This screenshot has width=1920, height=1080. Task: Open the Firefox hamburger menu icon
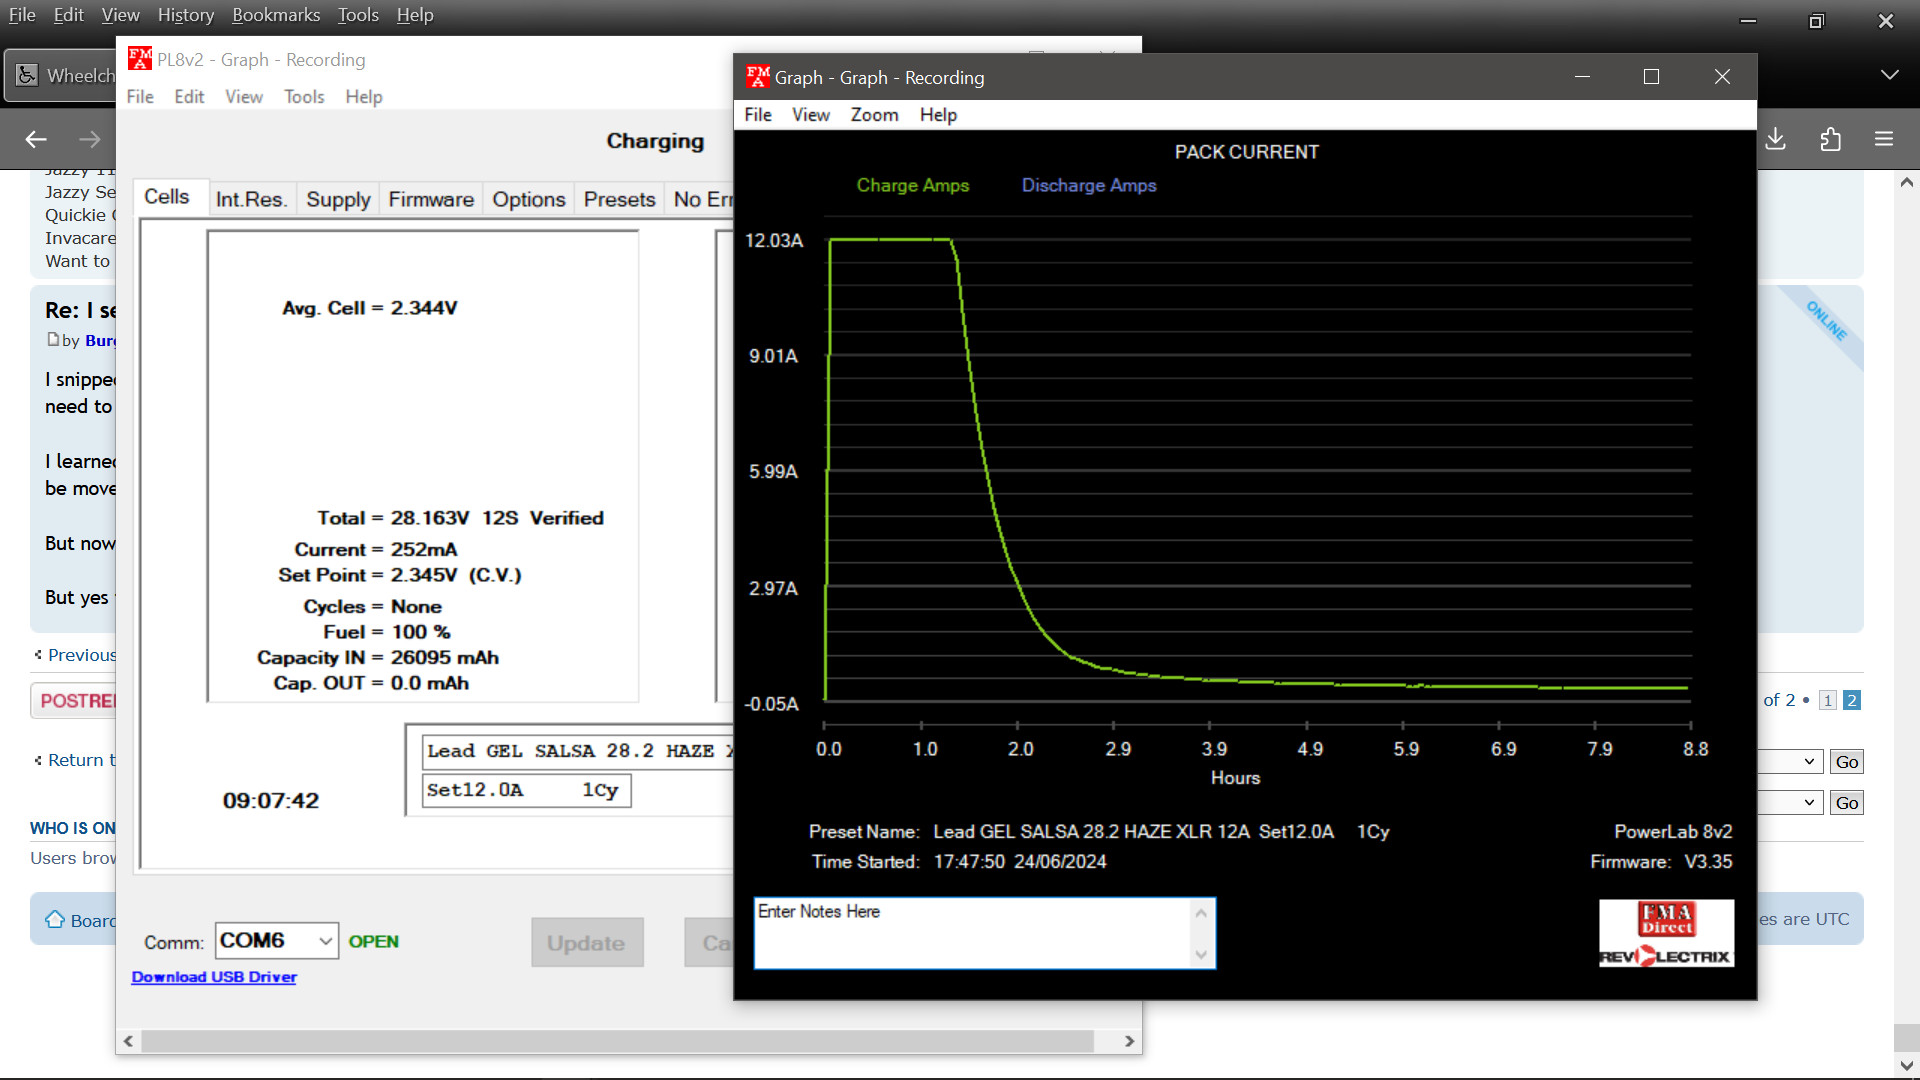[1884, 139]
